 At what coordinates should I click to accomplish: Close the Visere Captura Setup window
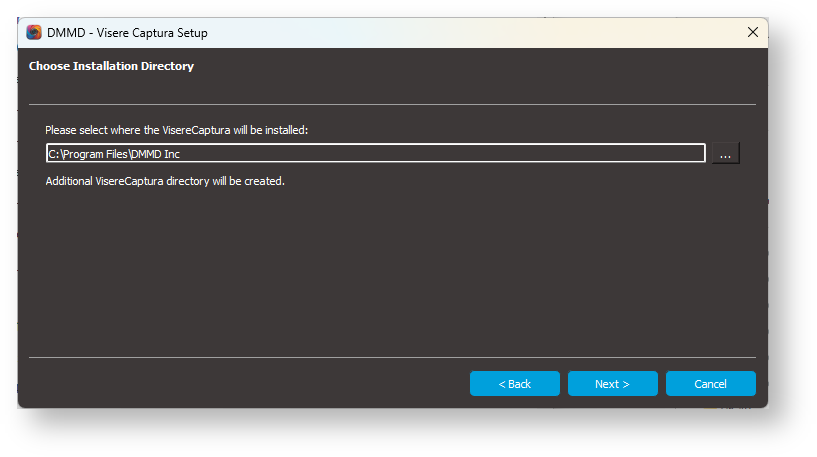pyautogui.click(x=753, y=32)
